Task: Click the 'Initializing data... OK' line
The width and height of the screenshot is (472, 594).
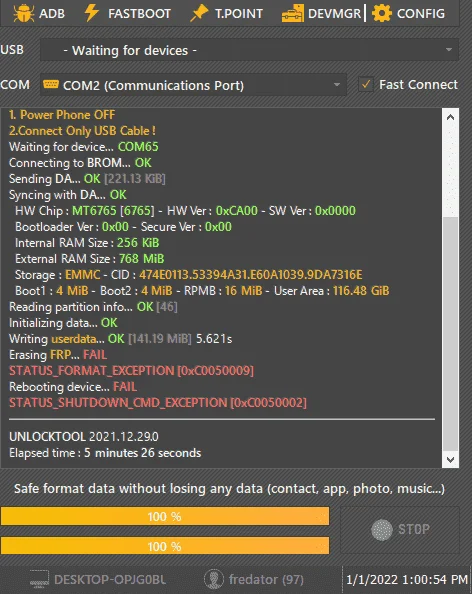Action: (x=63, y=322)
